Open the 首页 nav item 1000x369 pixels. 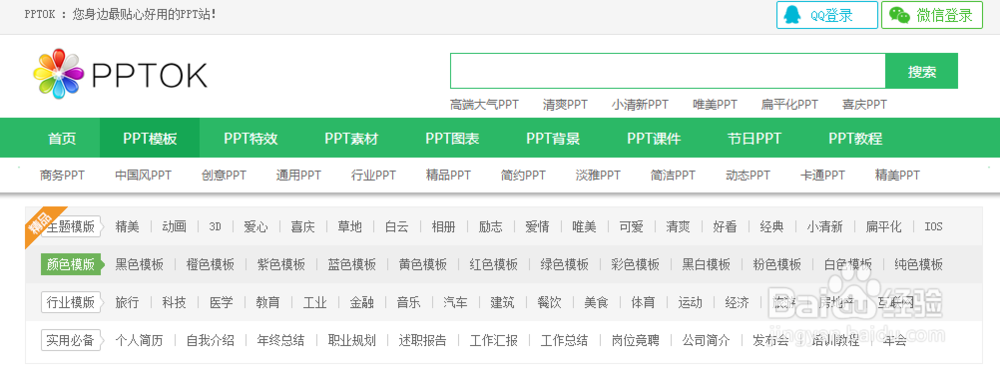click(62, 138)
